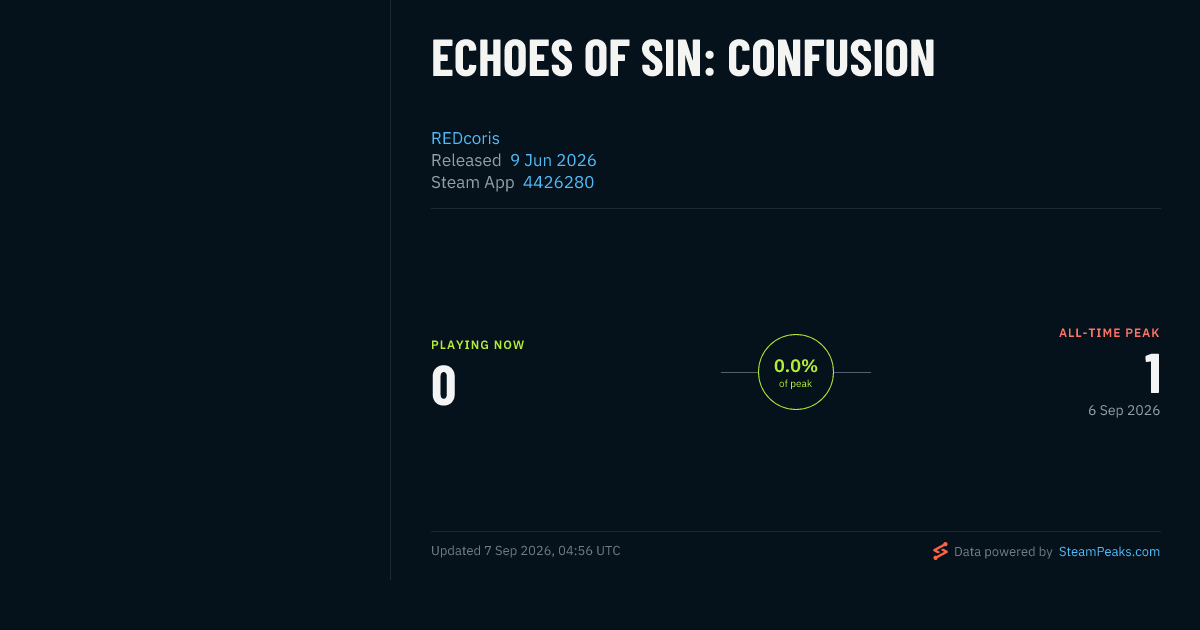Open the REDcoris developer link

pyautogui.click(x=465, y=138)
